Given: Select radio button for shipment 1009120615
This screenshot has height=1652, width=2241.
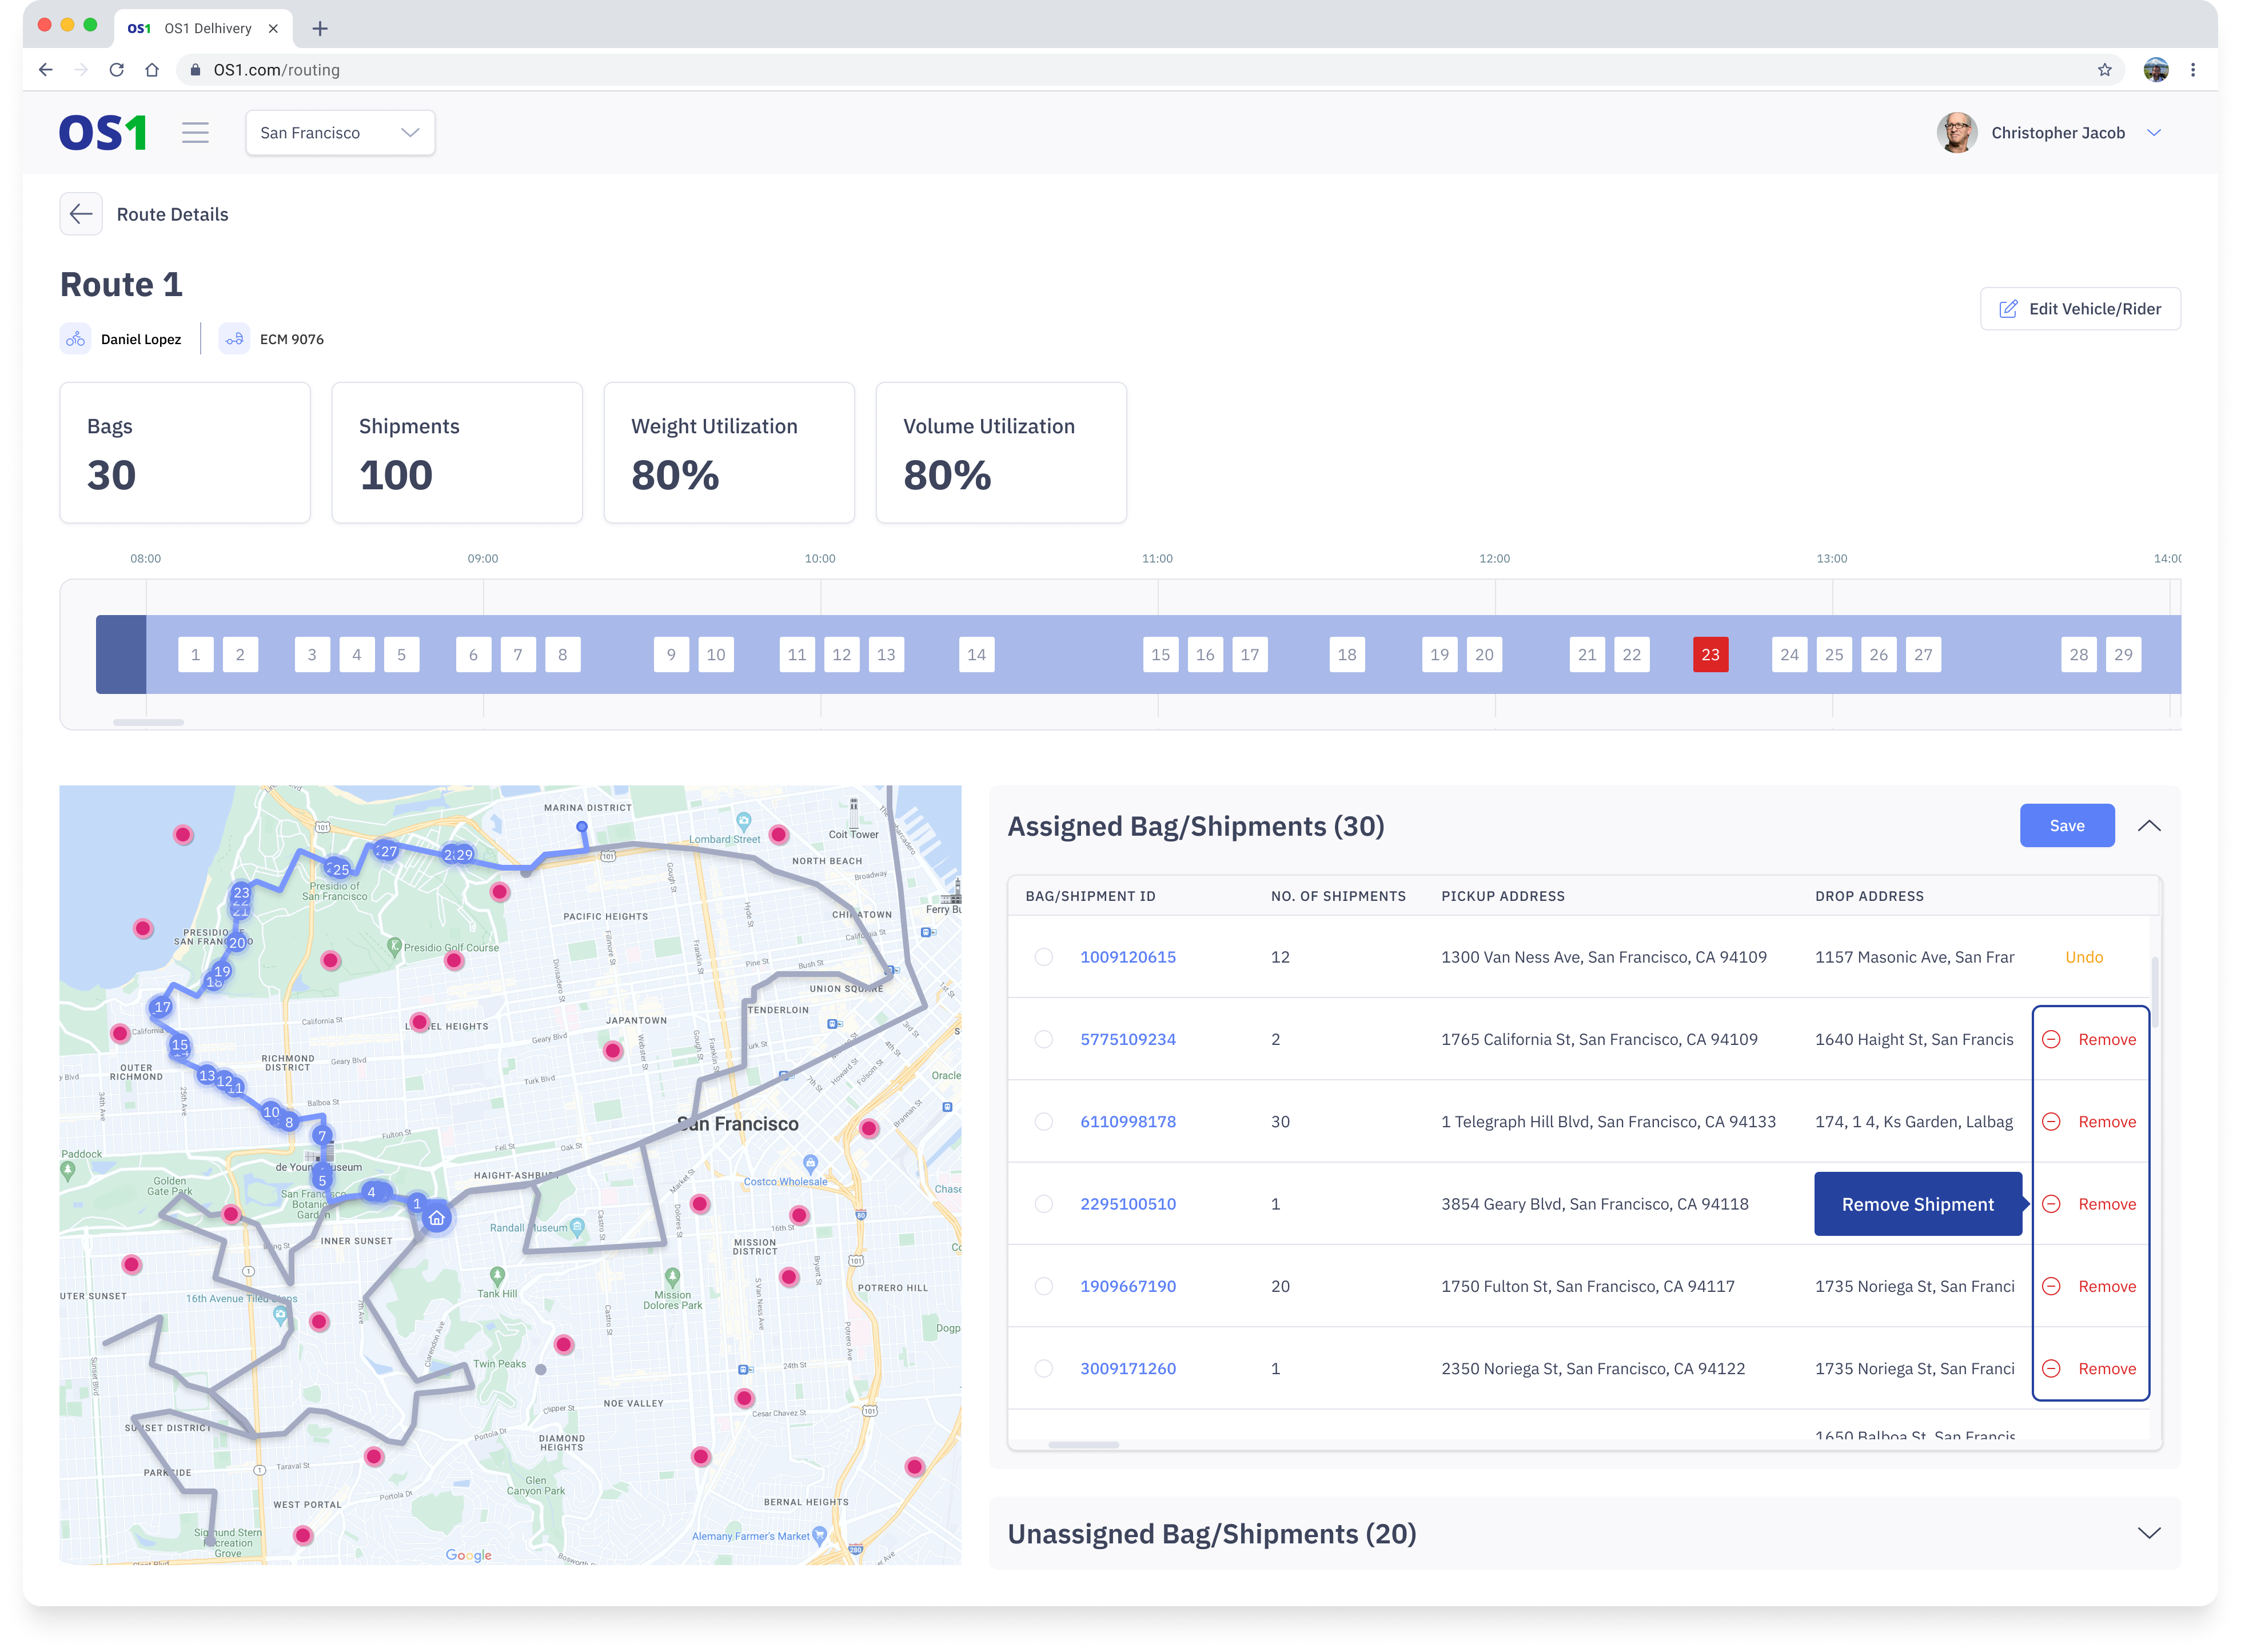Looking at the screenshot, I should pyautogui.click(x=1043, y=957).
